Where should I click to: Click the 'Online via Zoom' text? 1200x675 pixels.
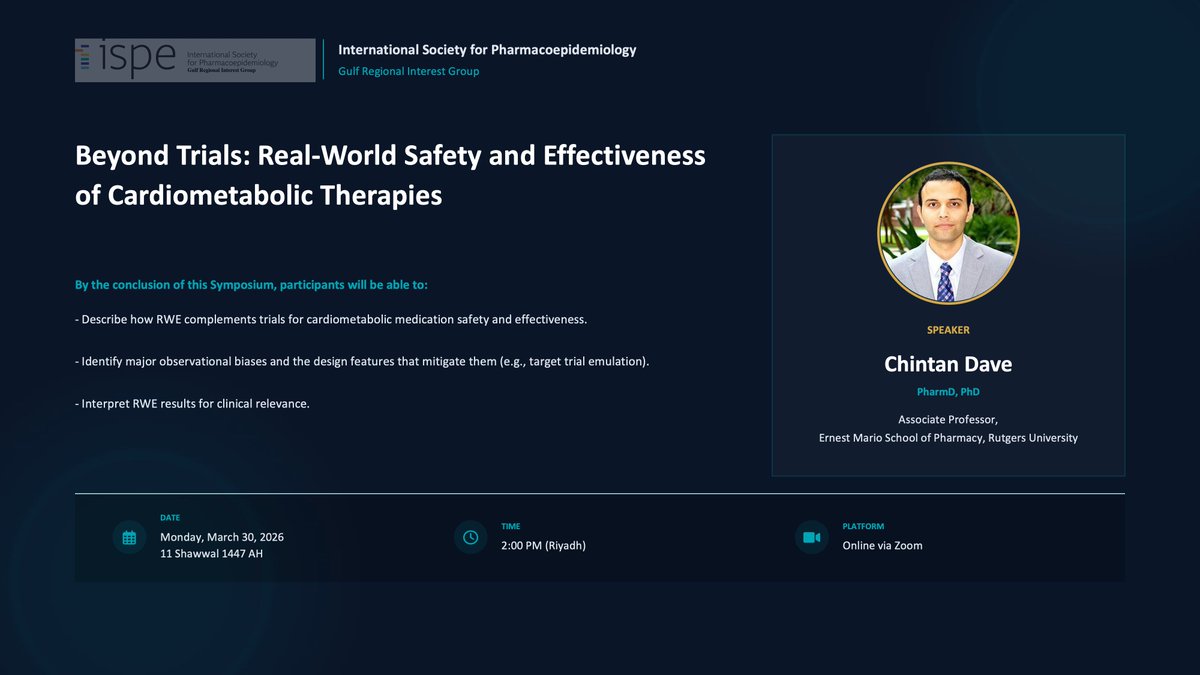coord(882,546)
